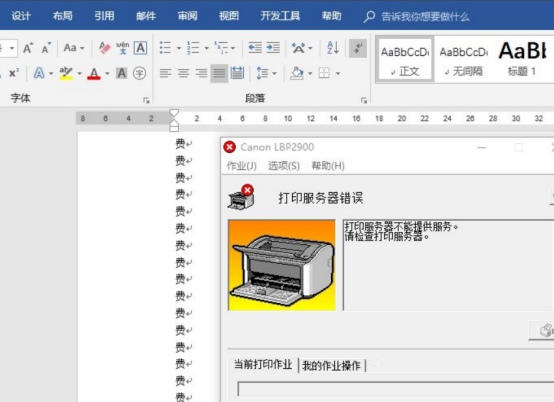This screenshot has height=402, width=554.
Task: Click the Numbering list icon
Action: coord(193,48)
